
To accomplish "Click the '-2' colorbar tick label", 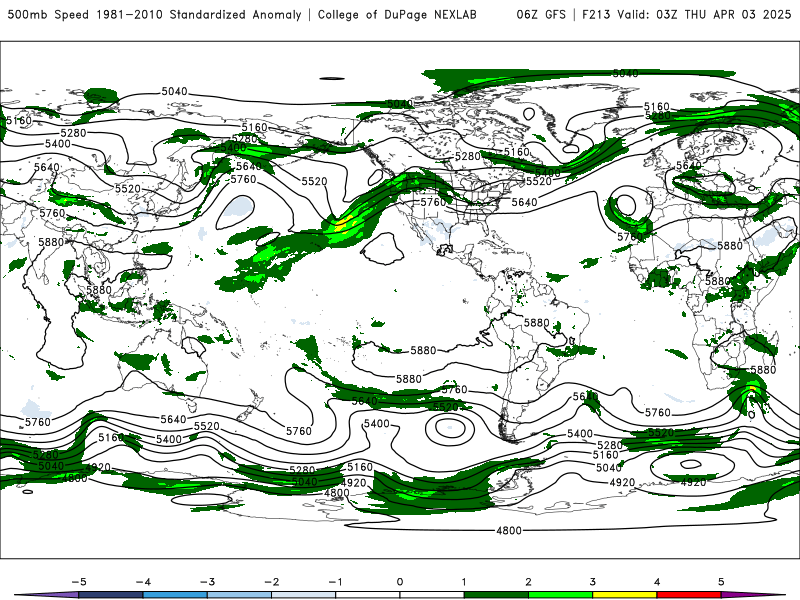I will (271, 582).
